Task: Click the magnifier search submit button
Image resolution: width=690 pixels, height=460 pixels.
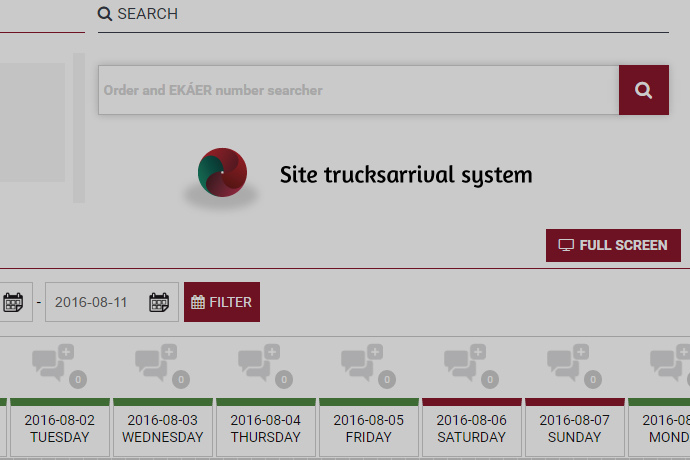Action: [x=643, y=90]
